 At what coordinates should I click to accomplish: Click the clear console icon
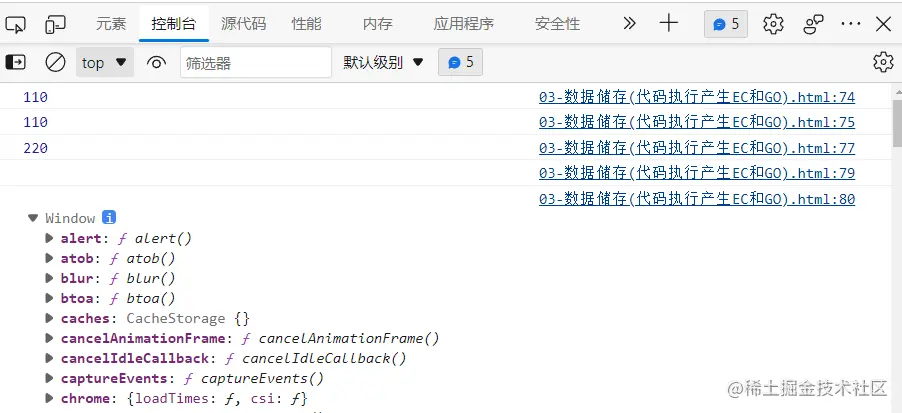click(56, 62)
